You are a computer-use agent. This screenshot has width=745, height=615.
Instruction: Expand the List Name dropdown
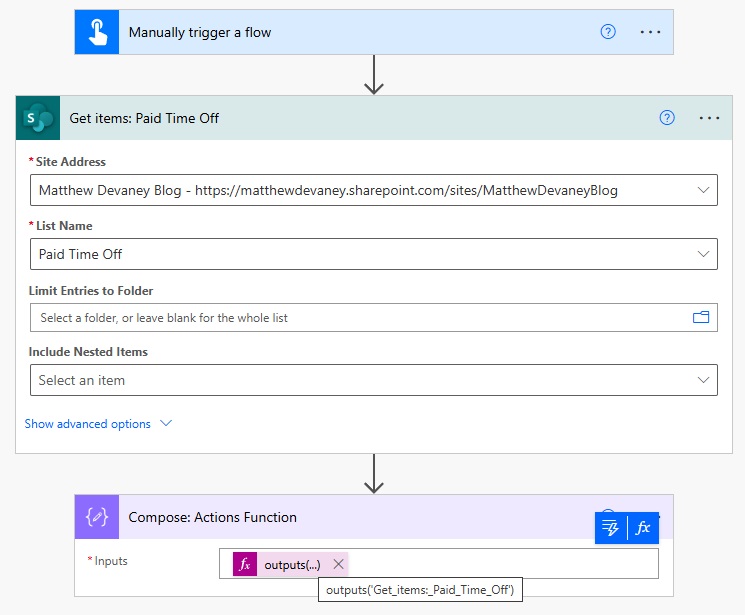(x=704, y=254)
